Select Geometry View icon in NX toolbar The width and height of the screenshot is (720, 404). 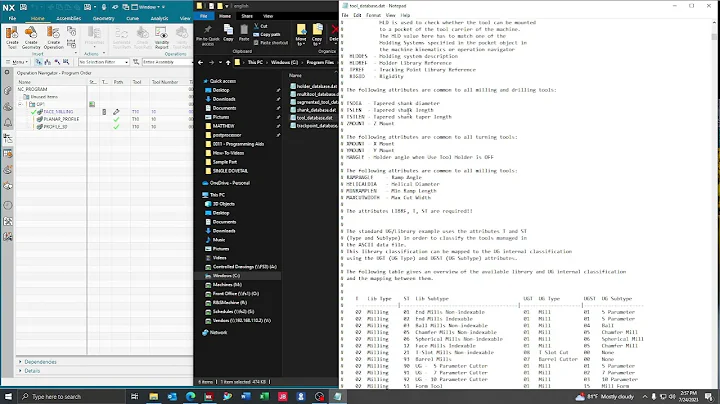57,62
